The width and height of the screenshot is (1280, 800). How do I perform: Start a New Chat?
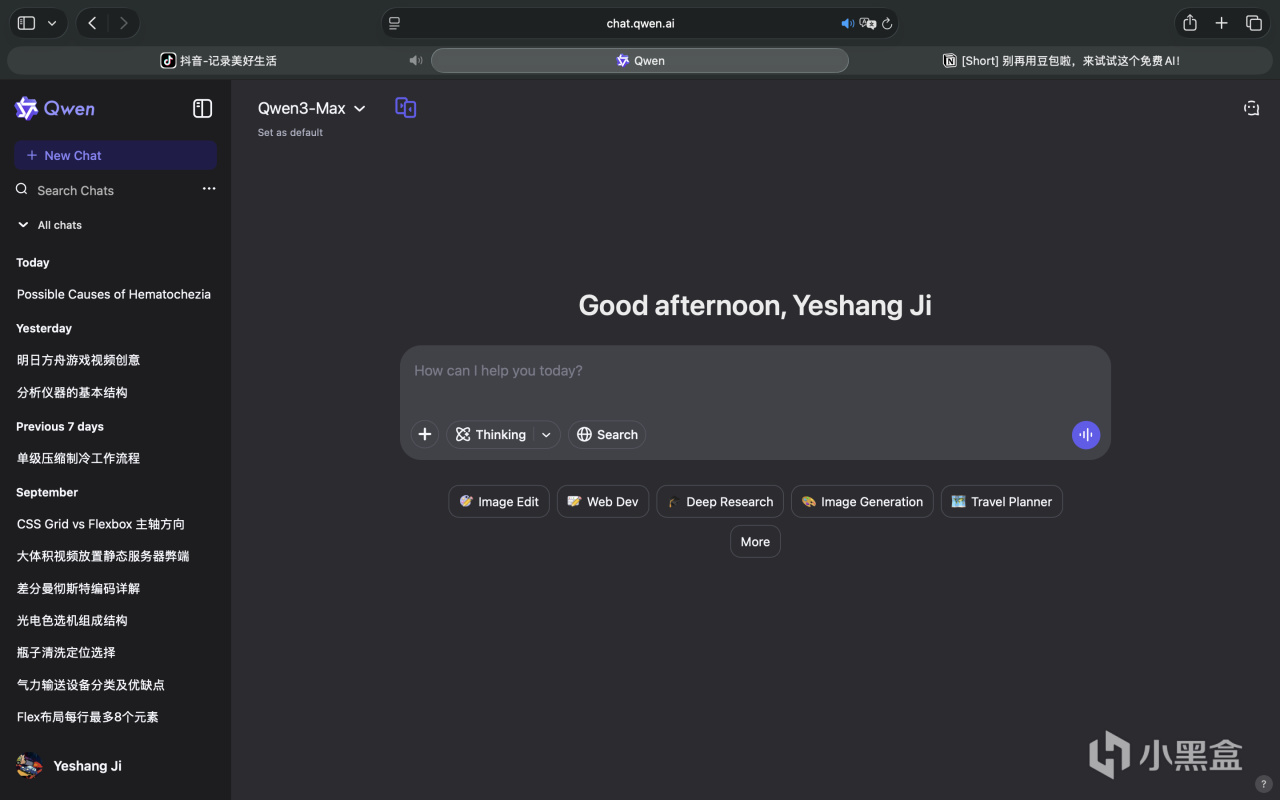click(115, 155)
